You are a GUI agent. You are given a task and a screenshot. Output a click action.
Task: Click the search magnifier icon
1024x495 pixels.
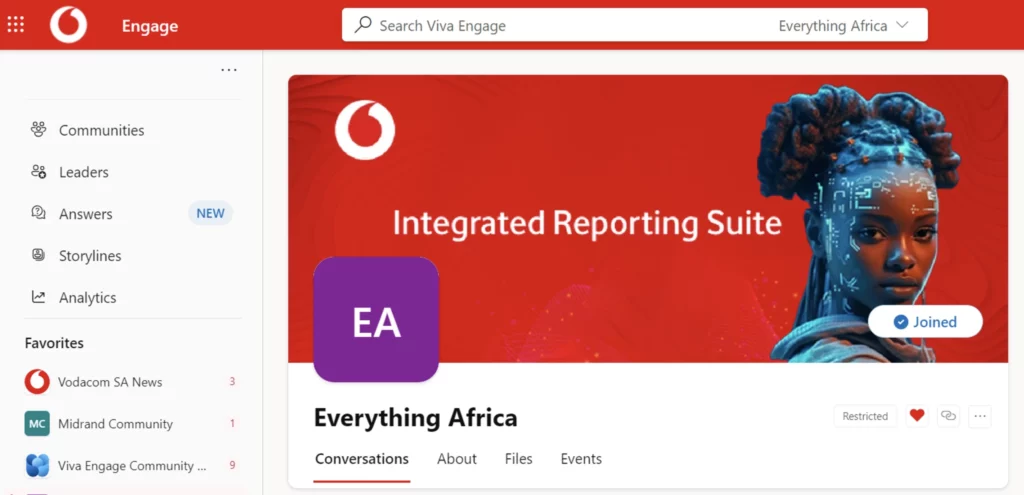(363, 25)
